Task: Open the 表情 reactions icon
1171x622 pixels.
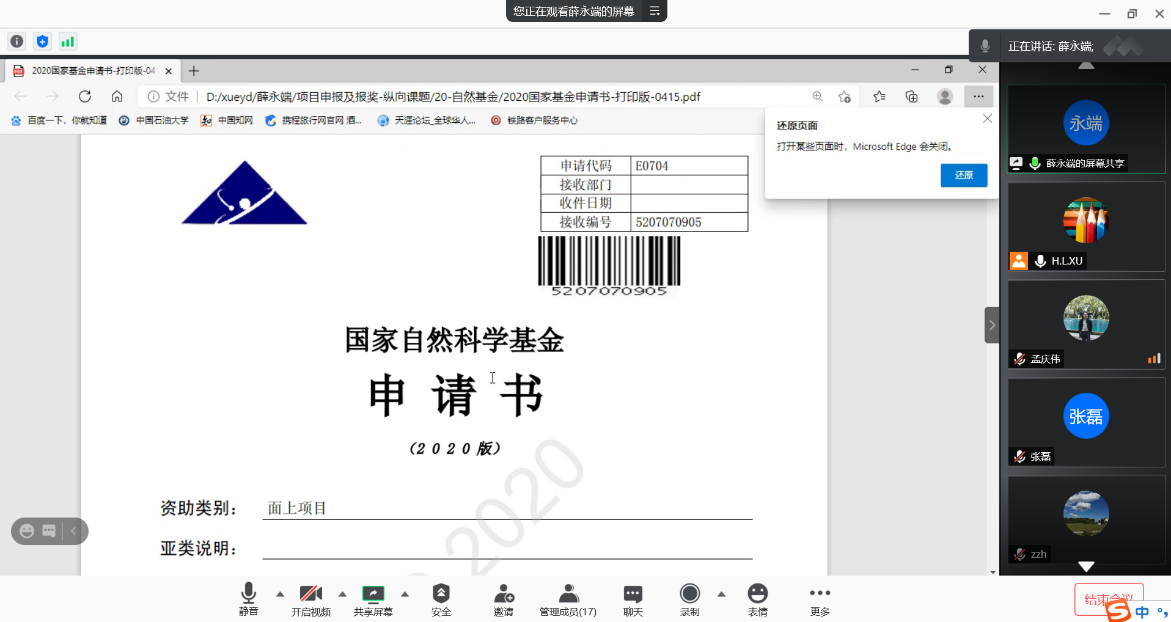Action: pyautogui.click(x=758, y=599)
